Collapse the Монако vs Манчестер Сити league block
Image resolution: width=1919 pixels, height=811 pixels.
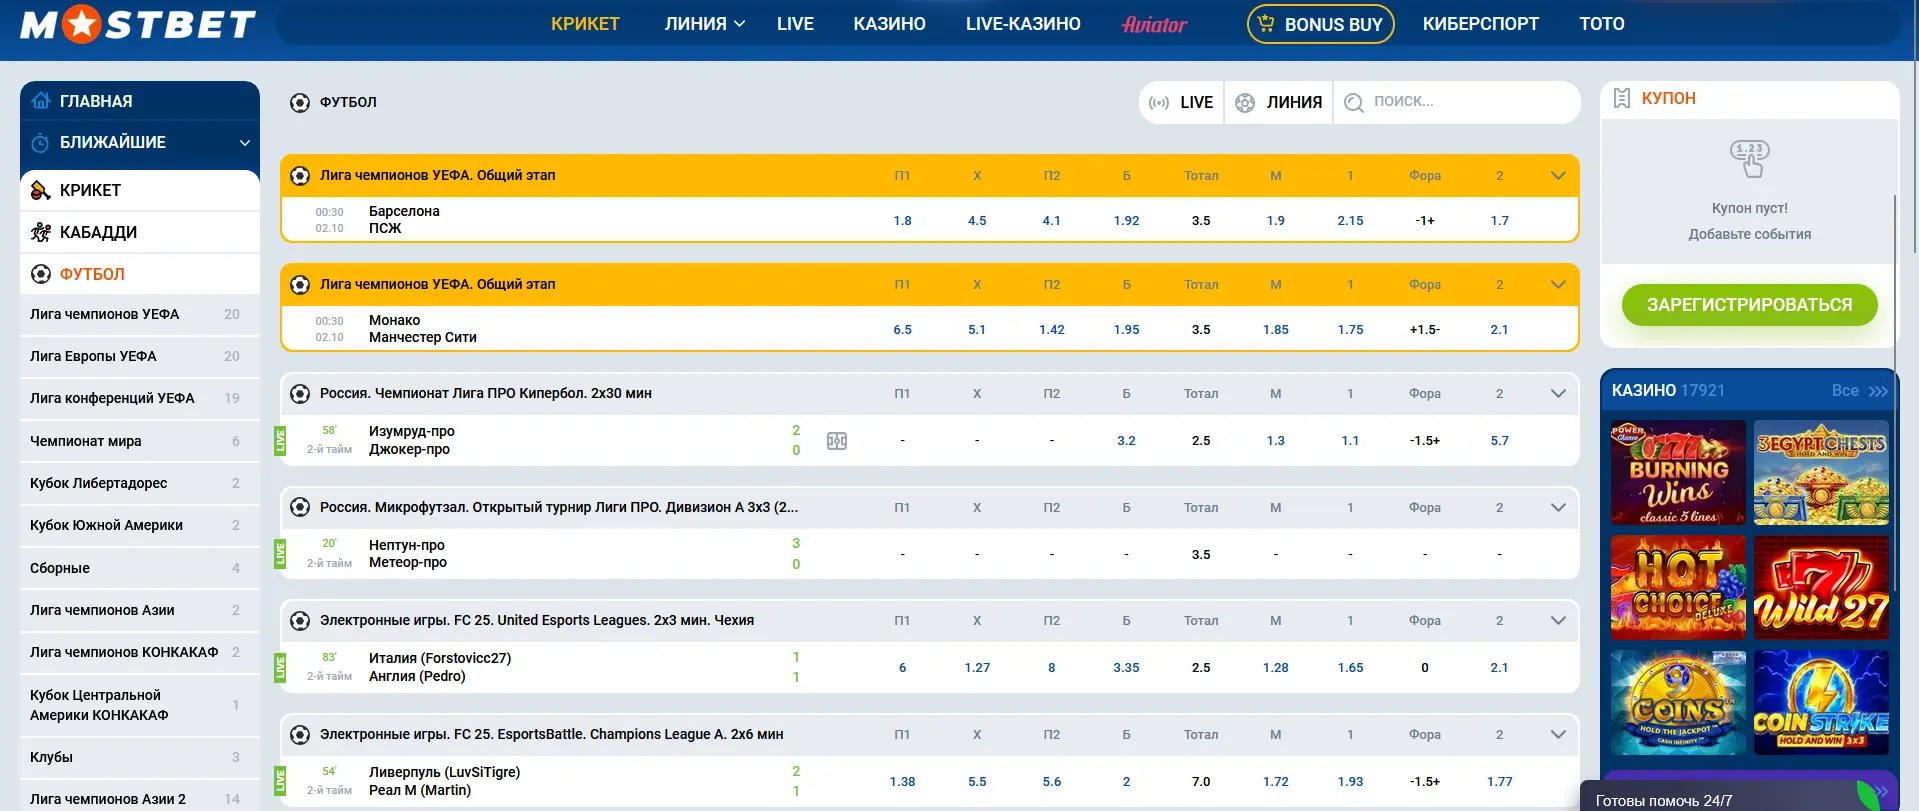(1557, 285)
